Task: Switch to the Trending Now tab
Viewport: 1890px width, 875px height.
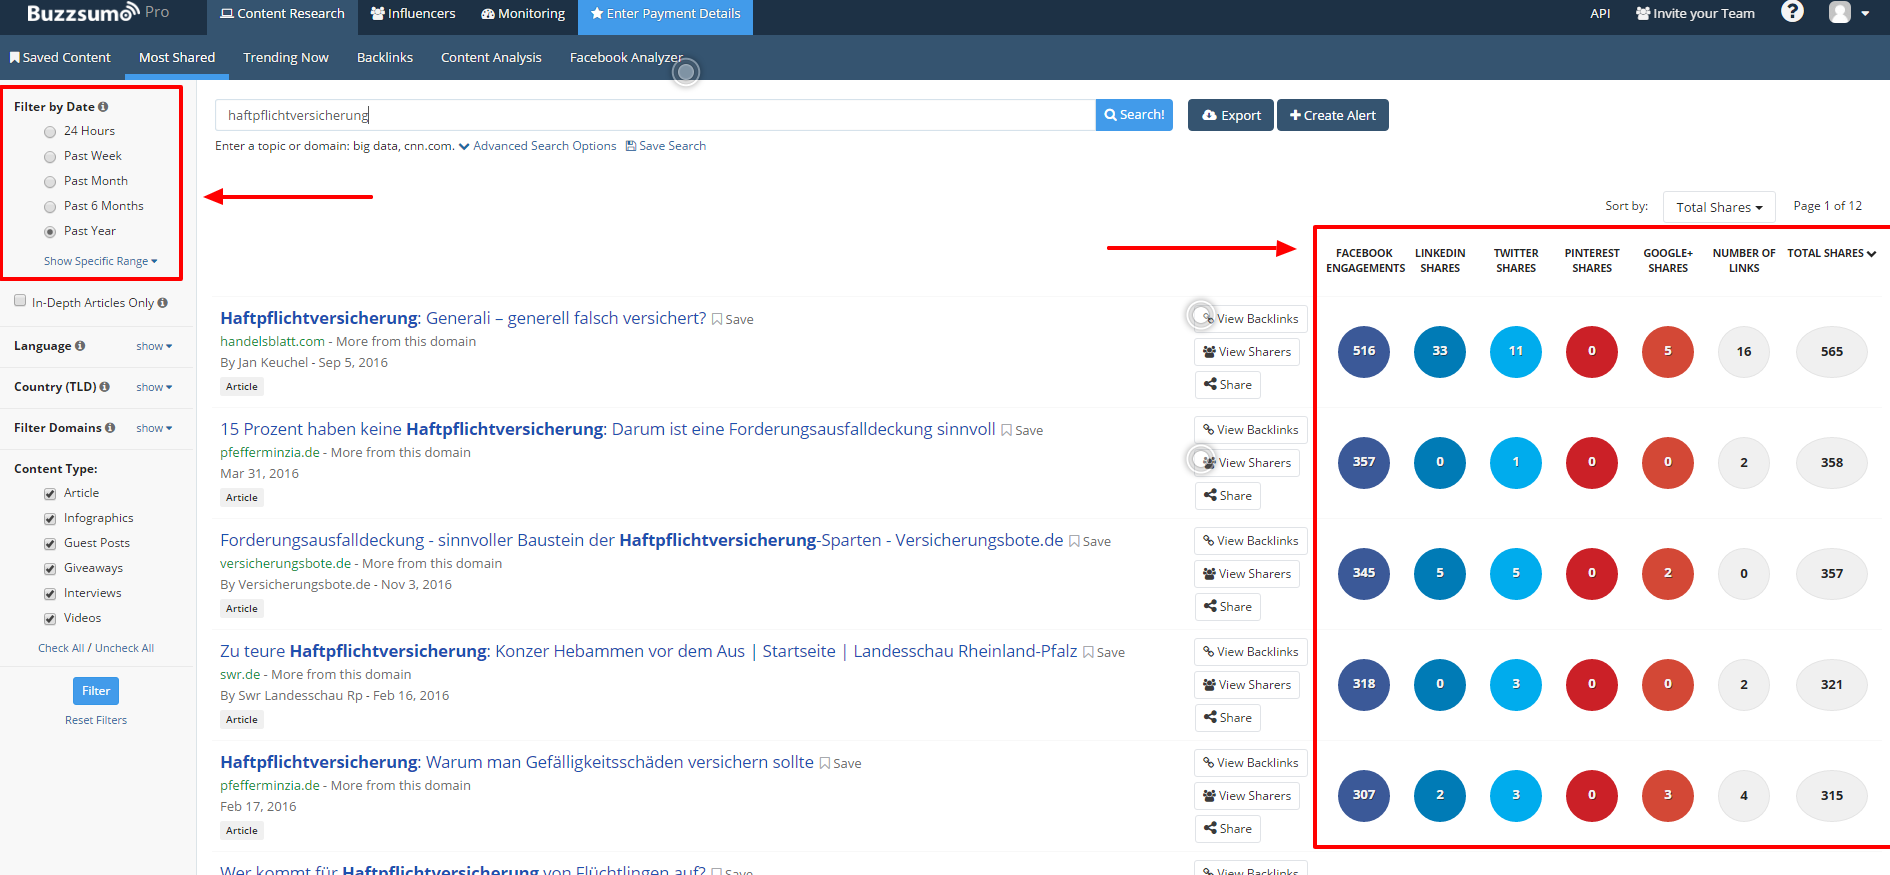Action: click(285, 58)
